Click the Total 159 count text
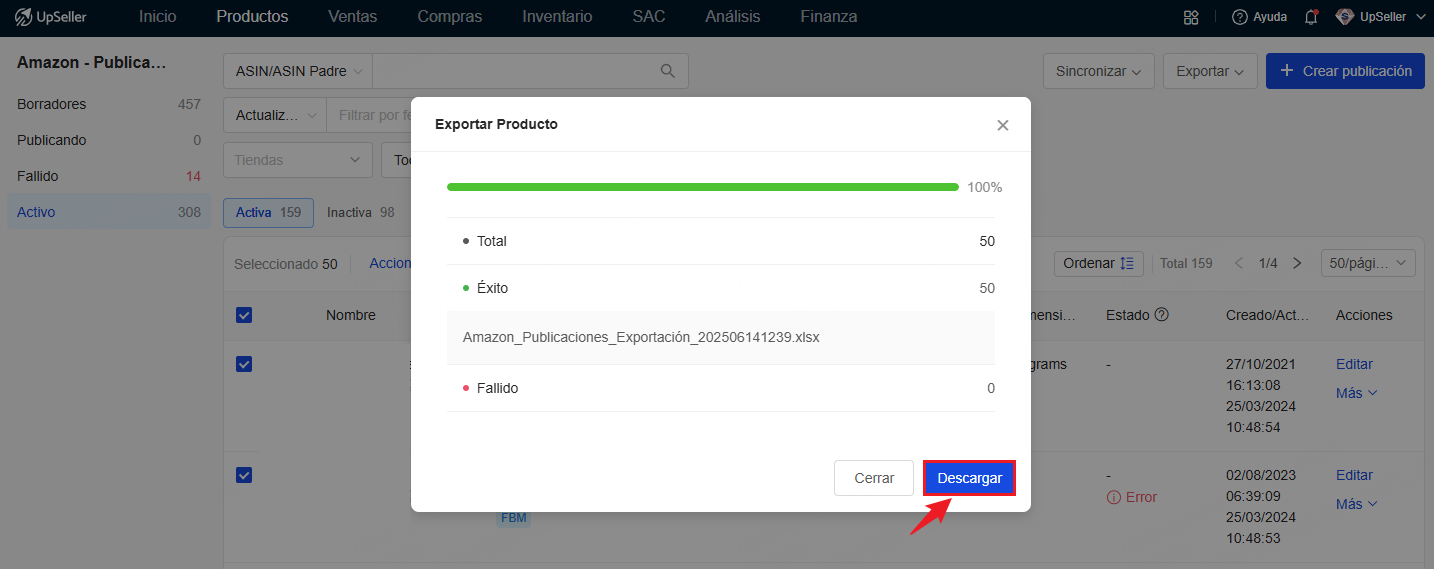 pyautogui.click(x=1186, y=263)
